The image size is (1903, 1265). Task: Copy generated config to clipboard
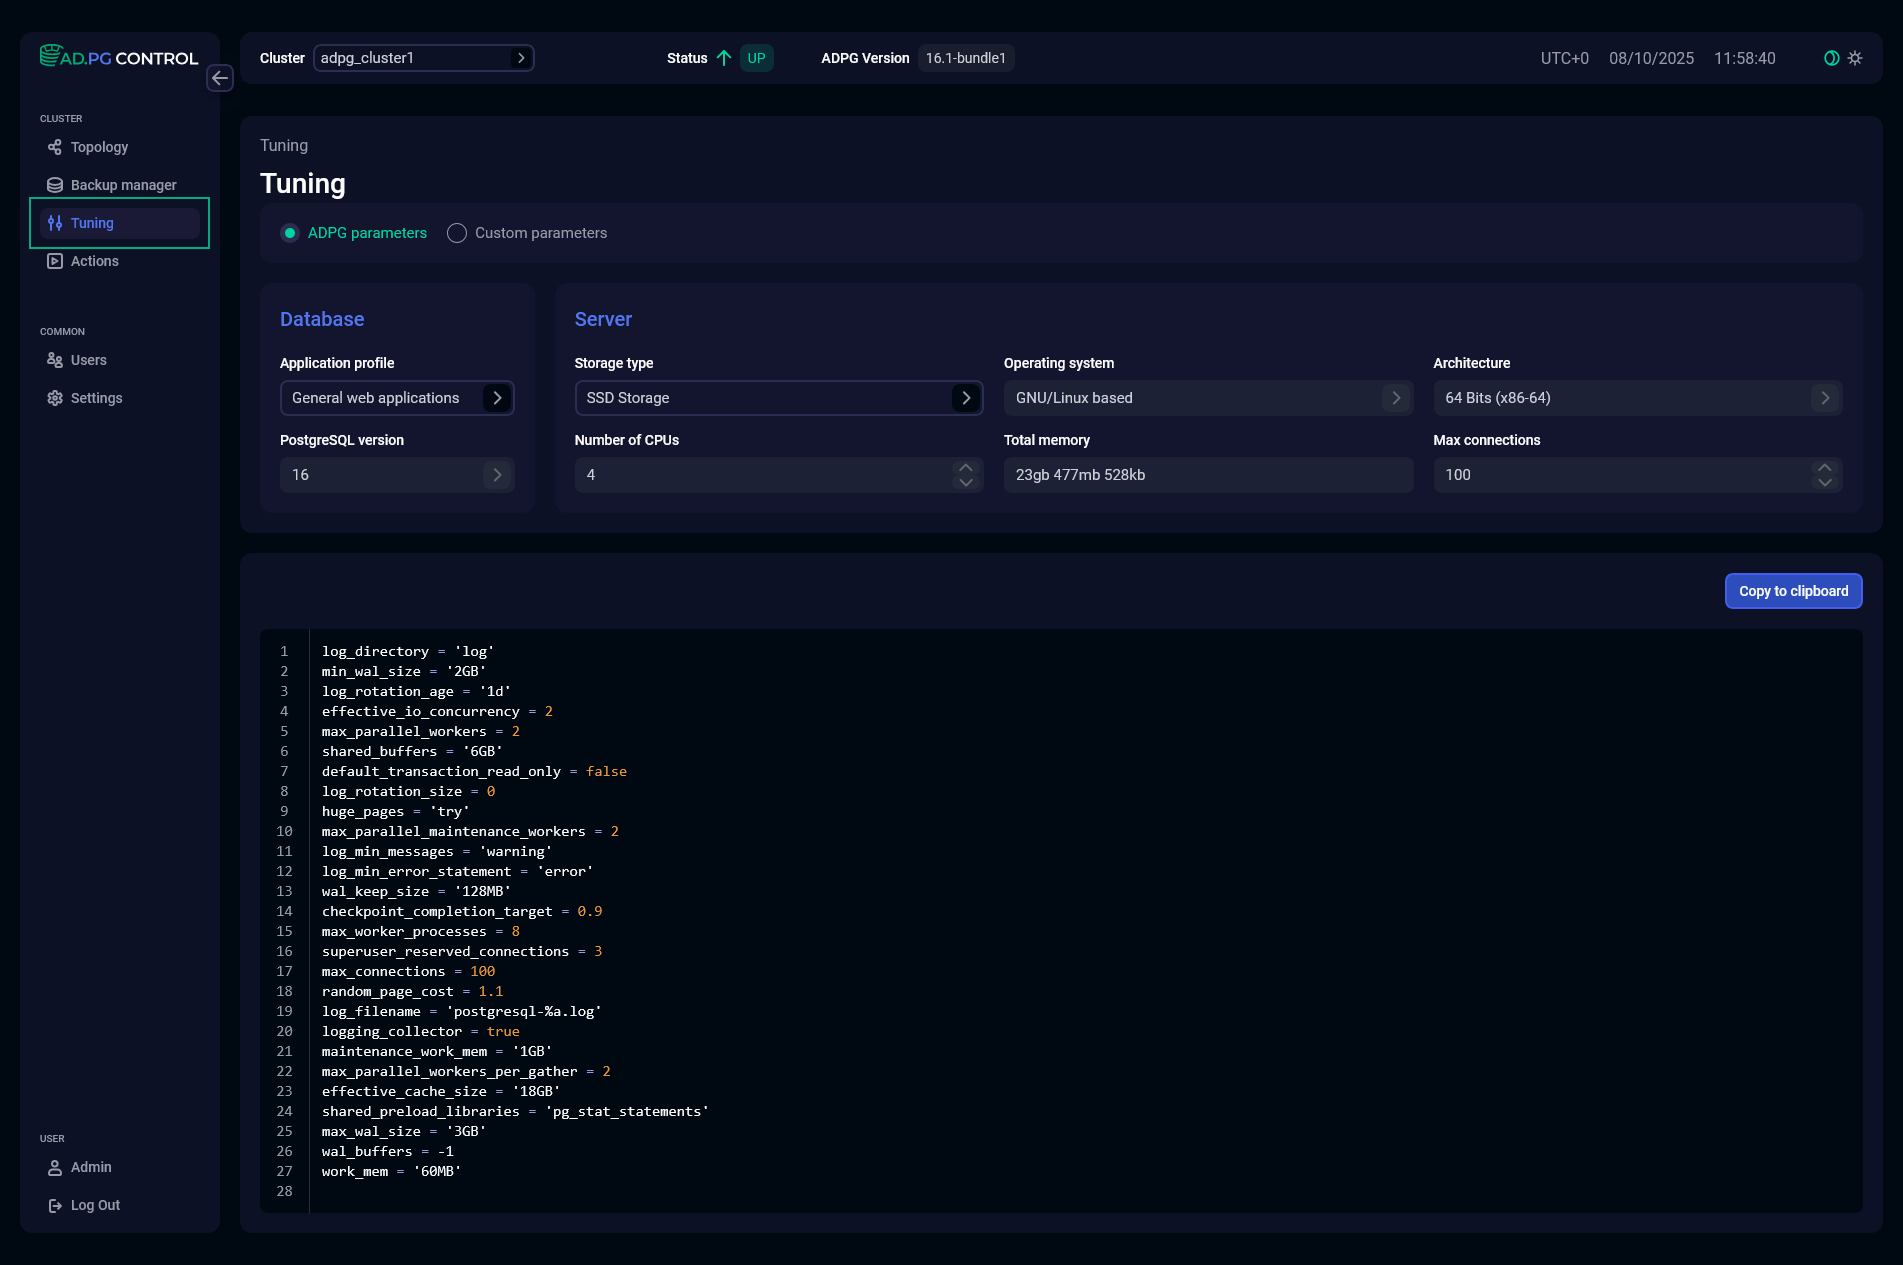click(x=1792, y=591)
